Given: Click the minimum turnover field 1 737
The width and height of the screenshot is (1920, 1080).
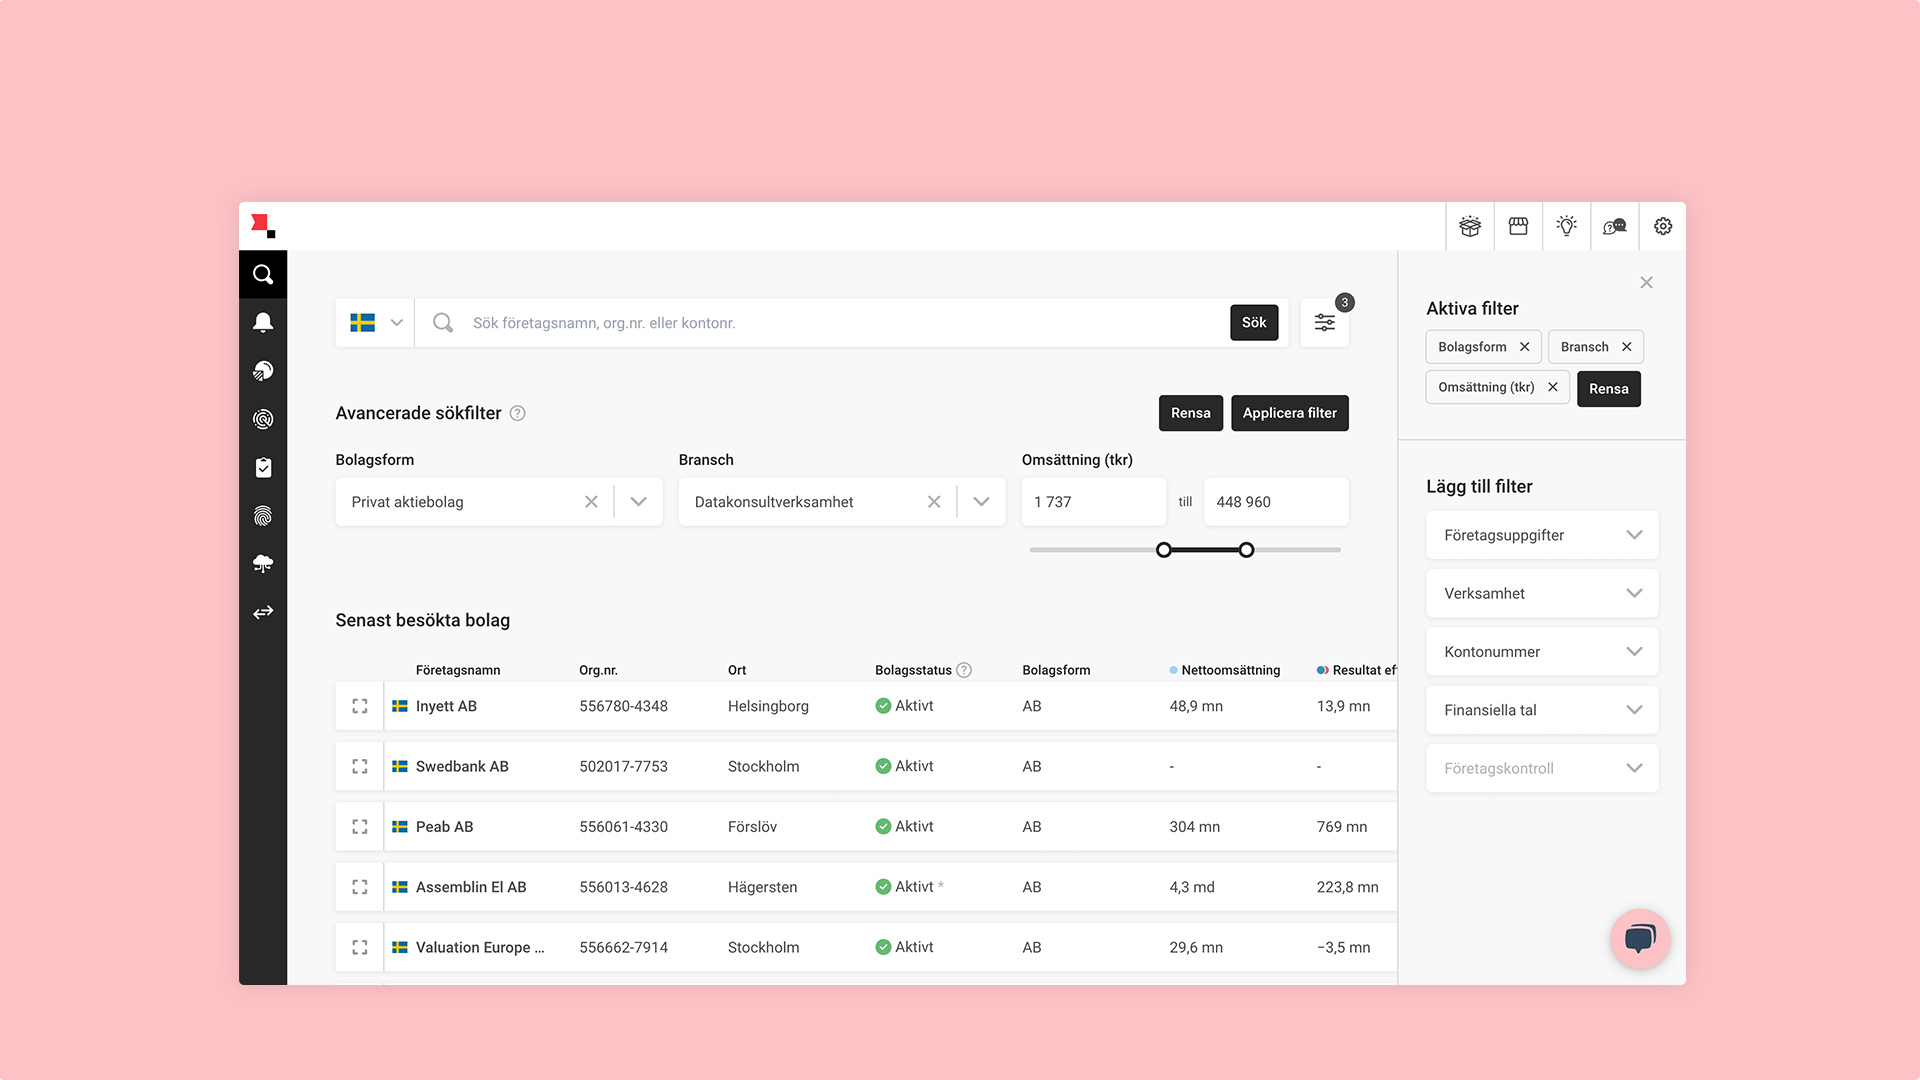Looking at the screenshot, I should pyautogui.click(x=1094, y=502).
